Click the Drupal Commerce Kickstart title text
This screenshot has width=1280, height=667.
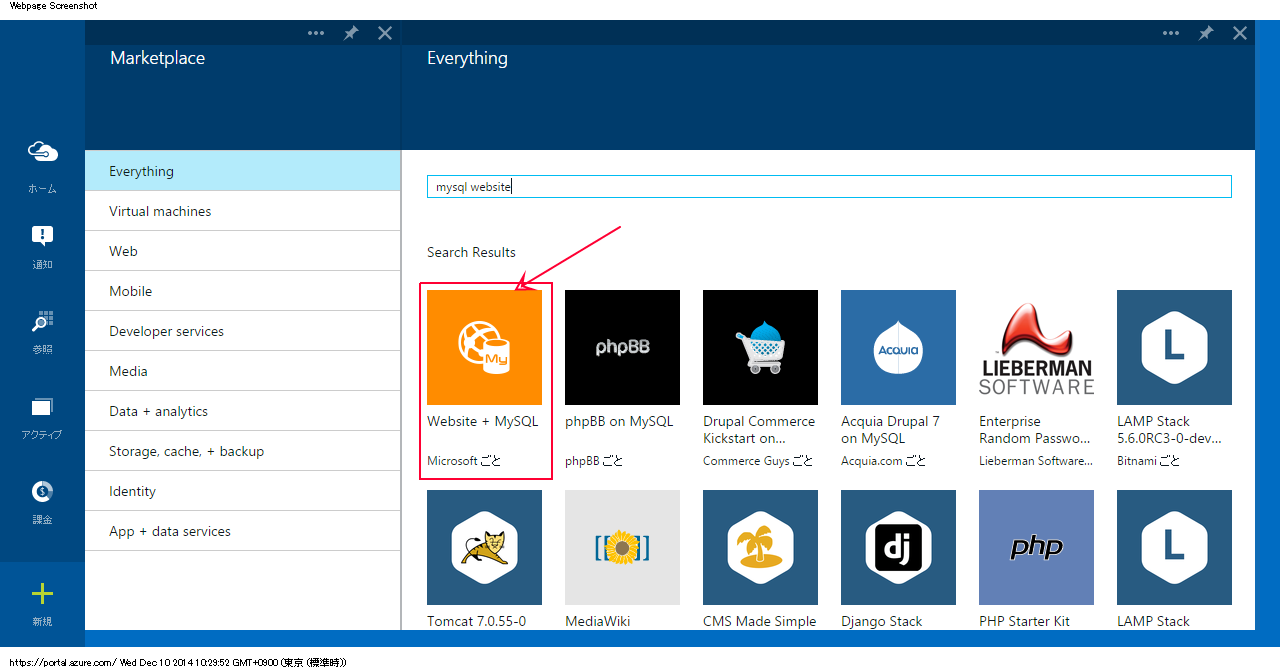(759, 430)
